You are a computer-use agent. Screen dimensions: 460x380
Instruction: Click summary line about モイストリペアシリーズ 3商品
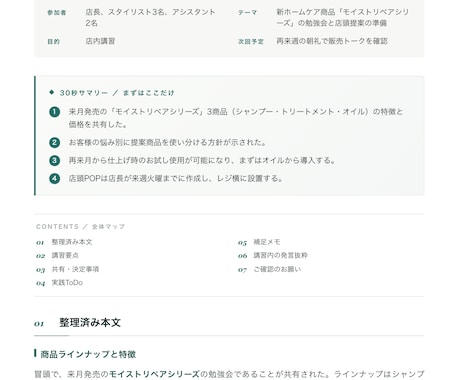pyautogui.click(x=236, y=118)
